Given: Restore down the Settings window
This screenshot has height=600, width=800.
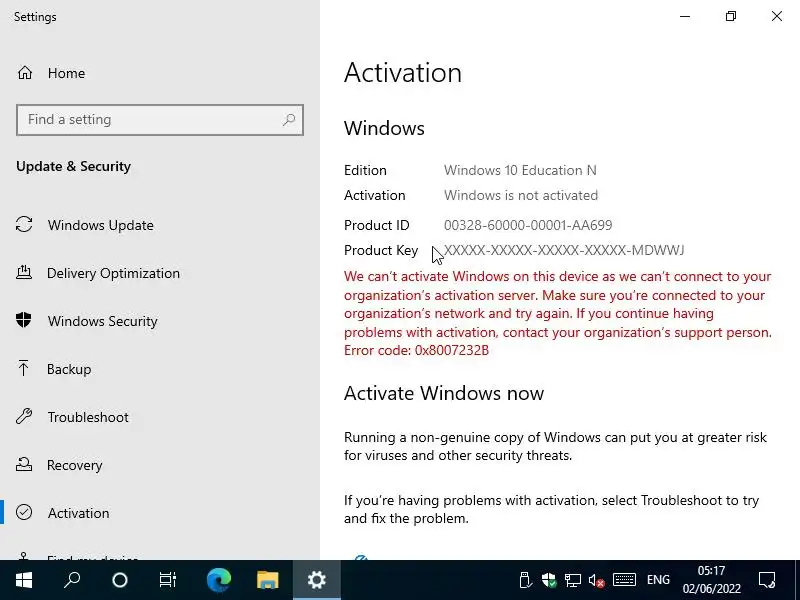Looking at the screenshot, I should [731, 16].
